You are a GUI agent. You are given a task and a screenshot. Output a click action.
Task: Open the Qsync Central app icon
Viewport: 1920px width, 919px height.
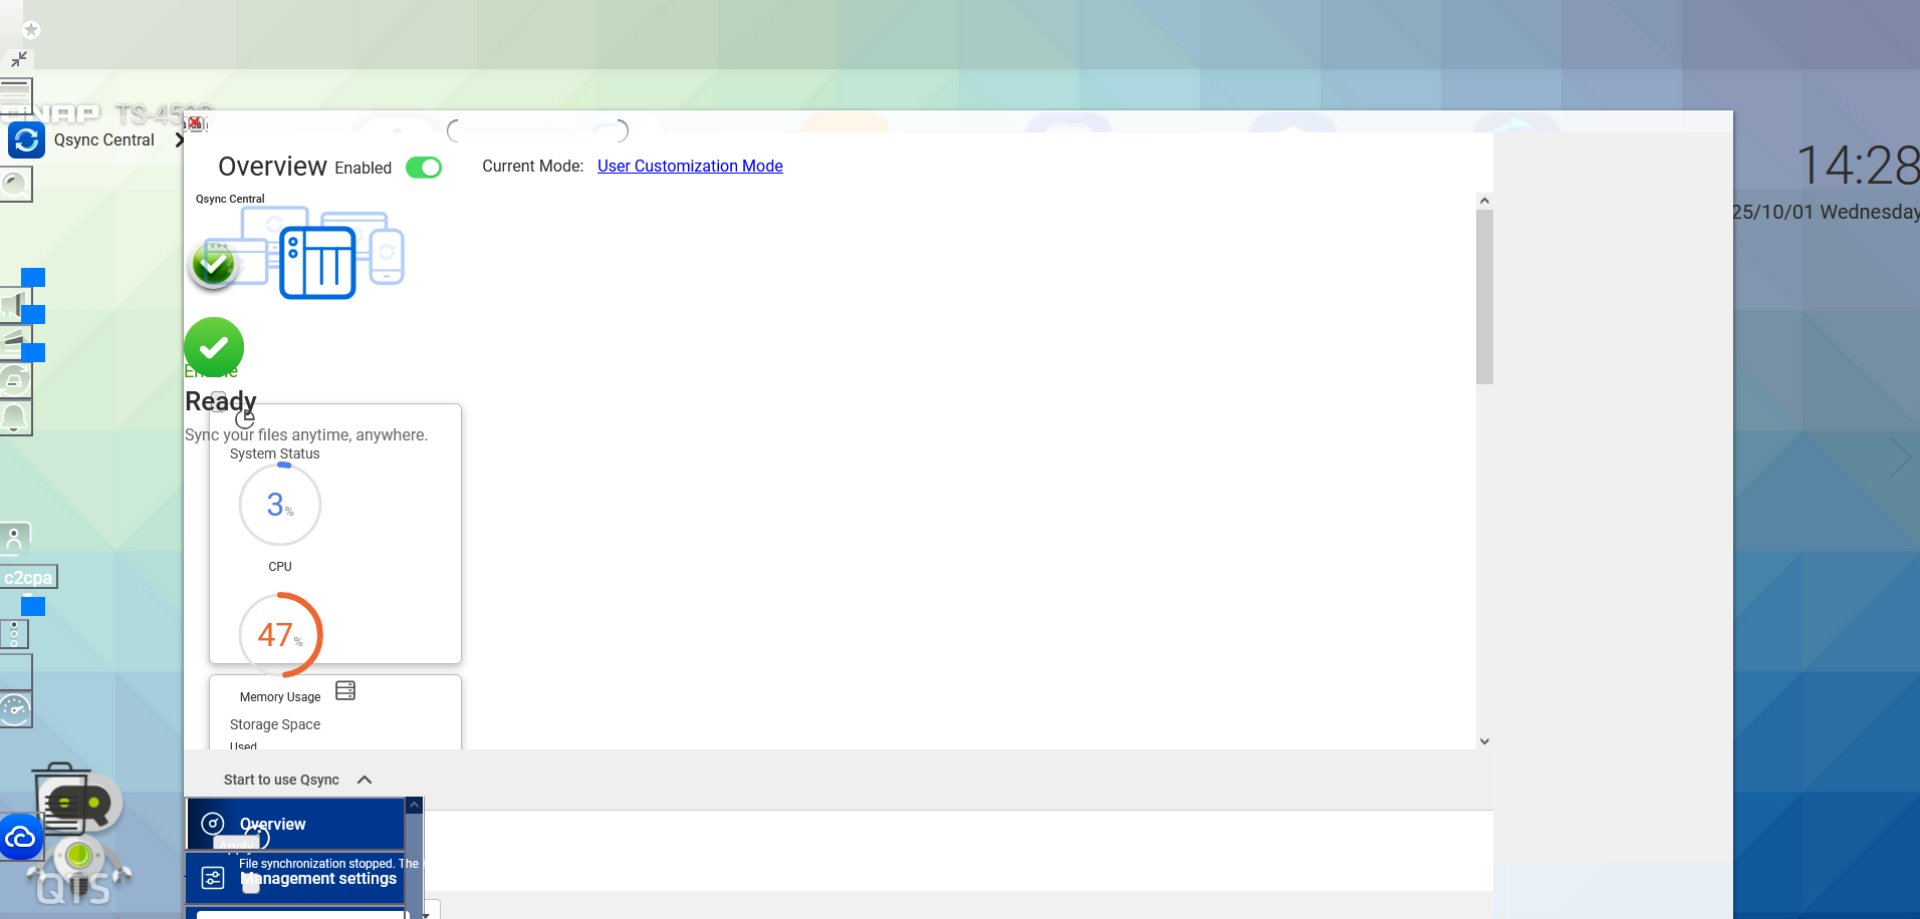[x=26, y=140]
